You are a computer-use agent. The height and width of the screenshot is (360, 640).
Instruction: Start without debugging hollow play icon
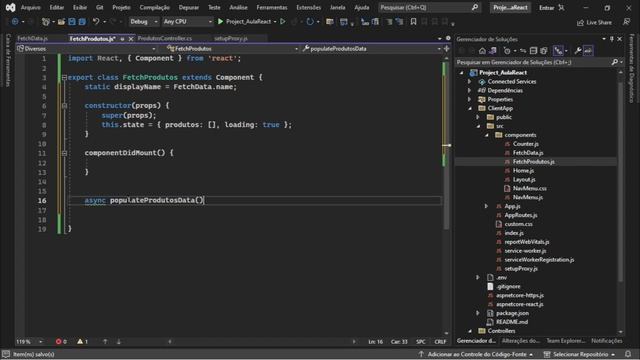[282, 22]
